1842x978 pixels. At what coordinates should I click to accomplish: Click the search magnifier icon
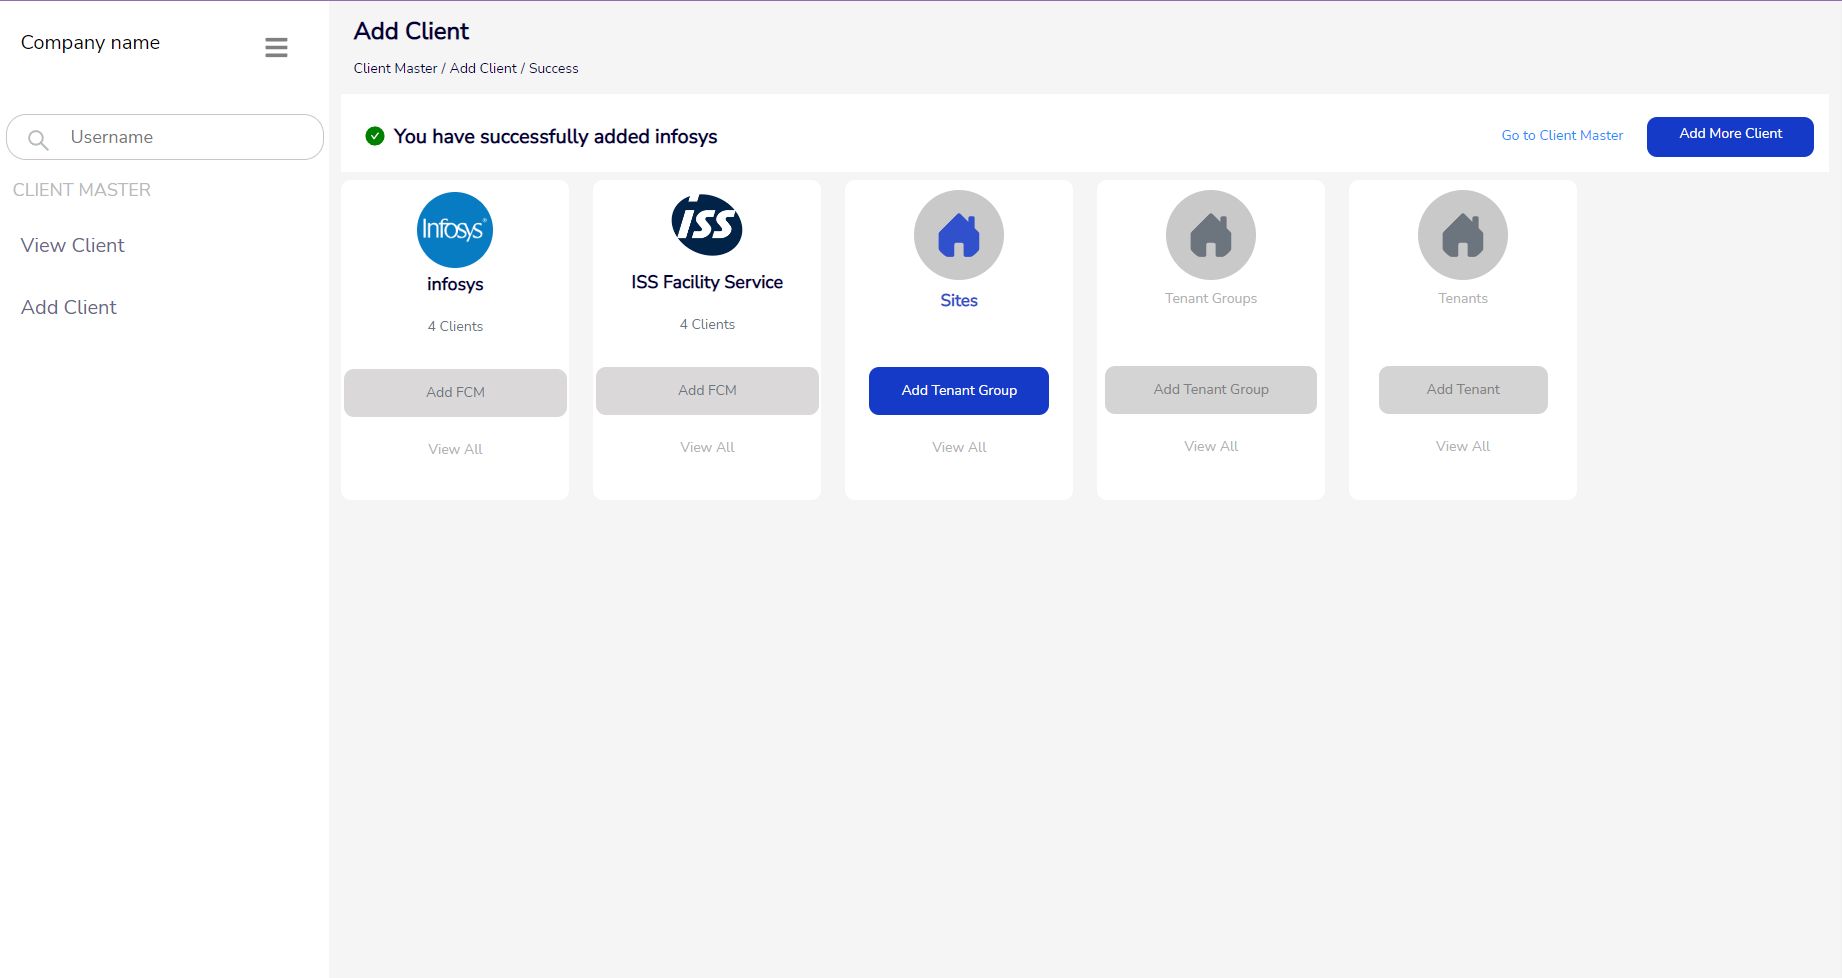[x=38, y=139]
